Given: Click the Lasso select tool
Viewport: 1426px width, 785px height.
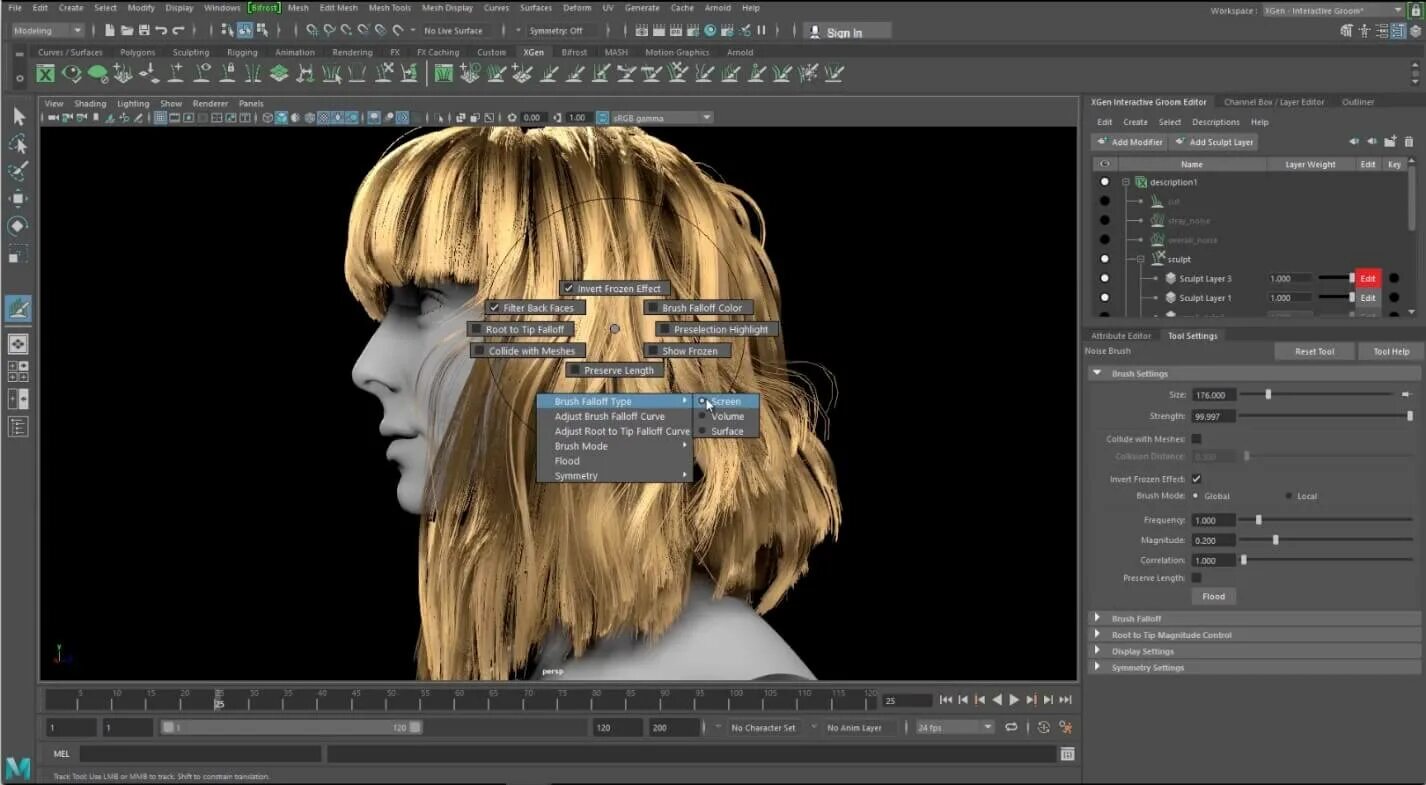Looking at the screenshot, I should click(x=18, y=145).
